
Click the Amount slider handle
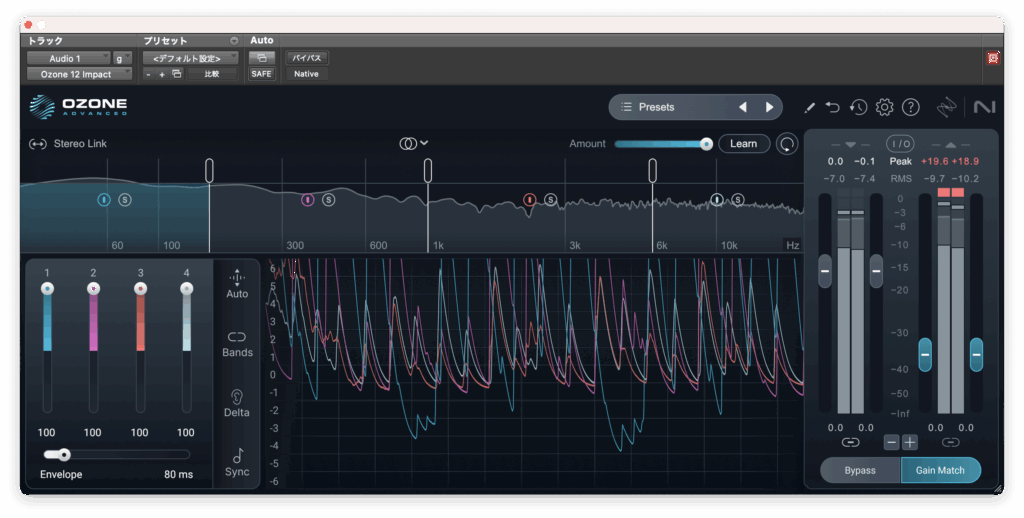point(706,144)
